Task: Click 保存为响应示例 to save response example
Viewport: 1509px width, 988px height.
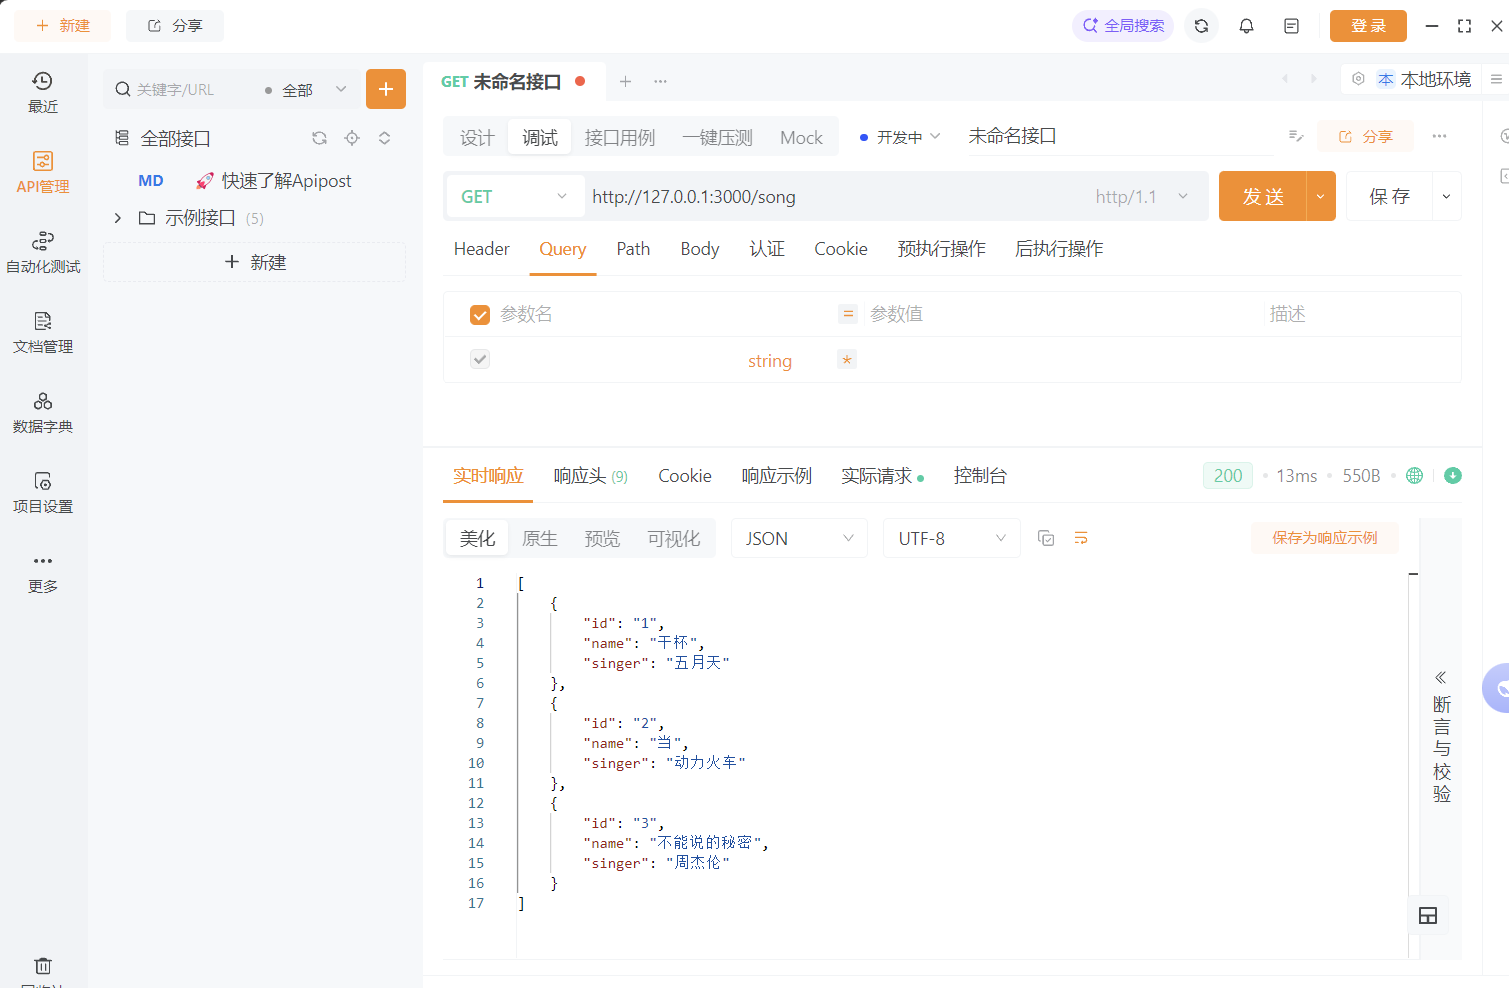Action: [1324, 537]
